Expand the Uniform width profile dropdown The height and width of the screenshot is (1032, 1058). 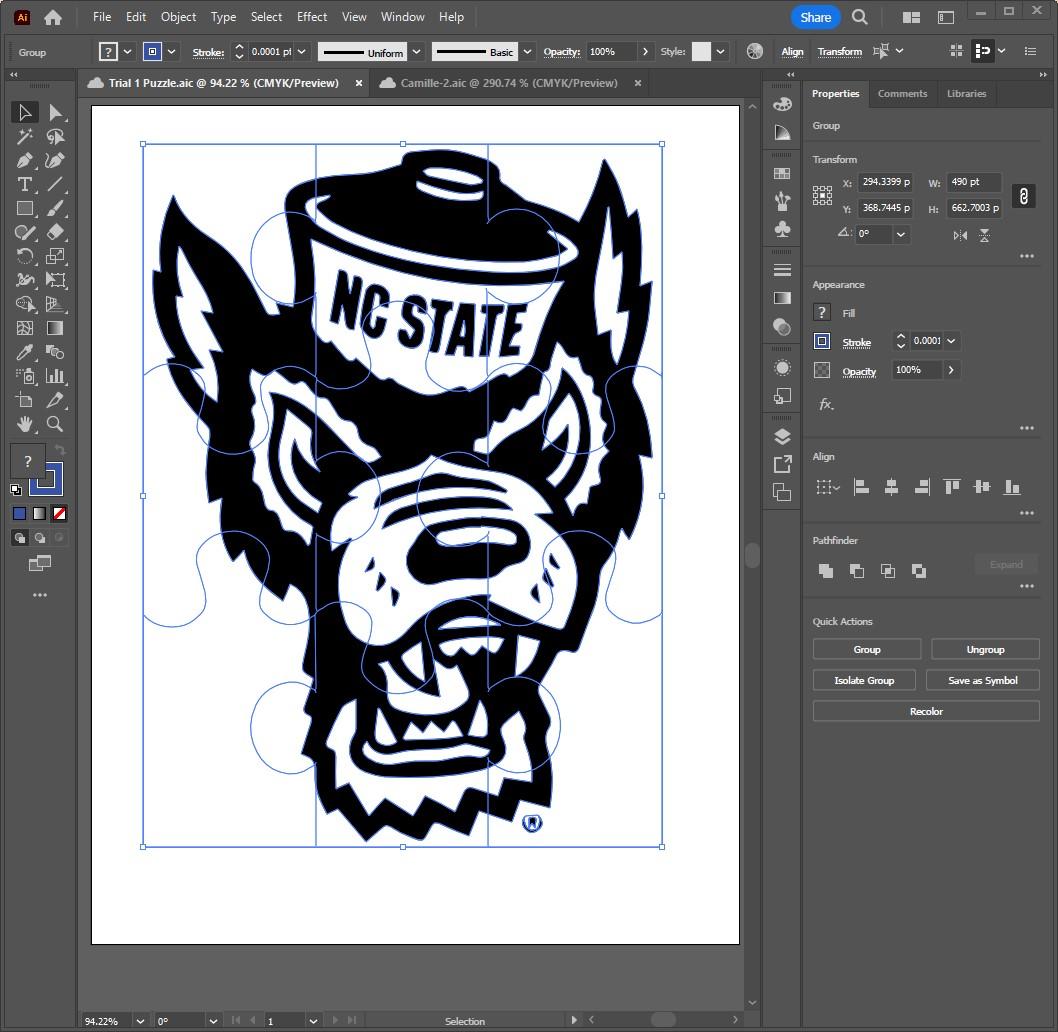417,52
